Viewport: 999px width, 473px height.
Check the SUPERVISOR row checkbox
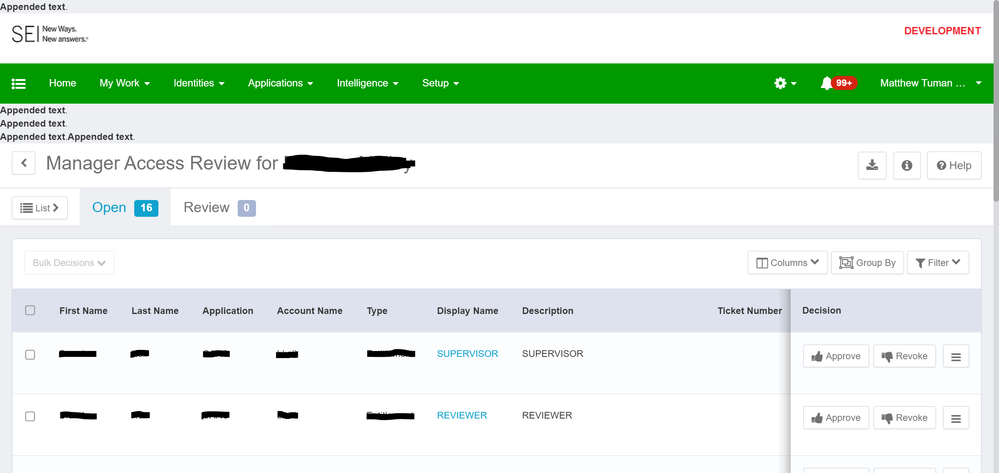30,355
